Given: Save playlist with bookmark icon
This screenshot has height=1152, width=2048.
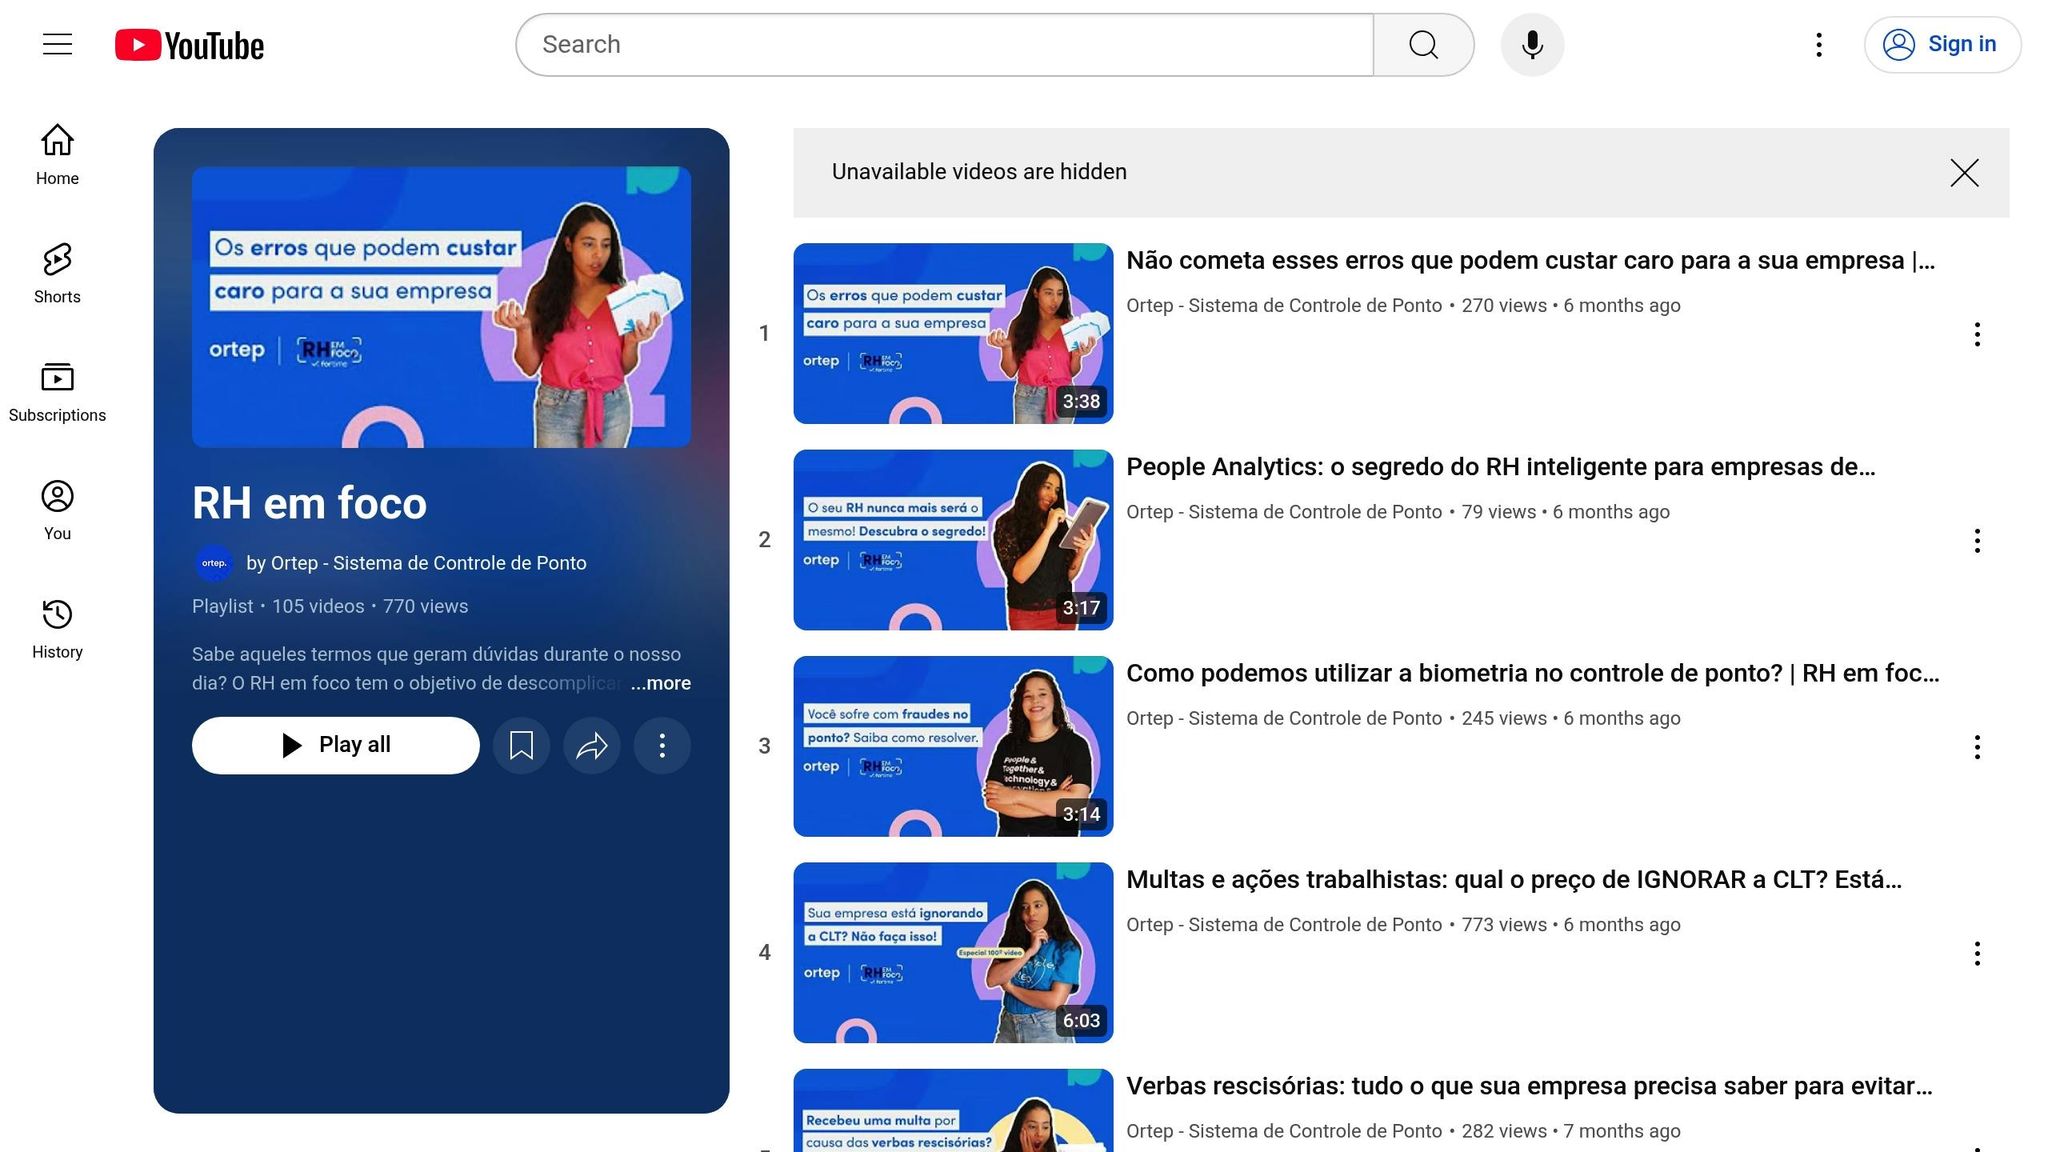Looking at the screenshot, I should click(521, 745).
